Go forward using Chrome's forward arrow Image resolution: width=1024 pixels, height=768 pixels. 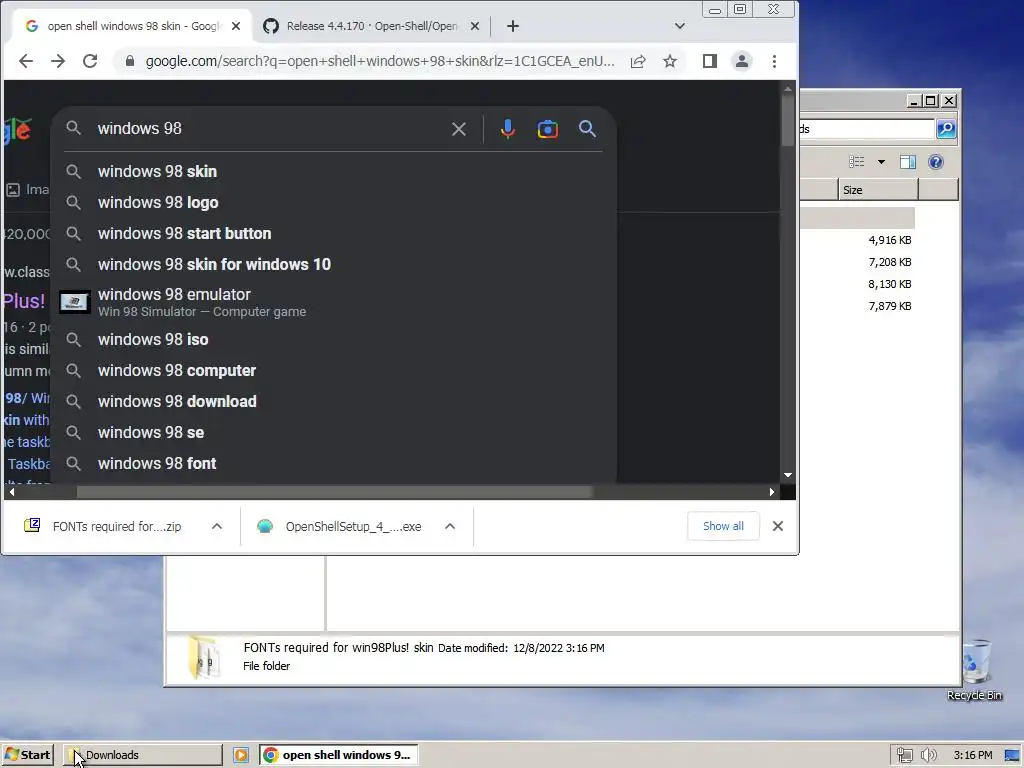[x=58, y=61]
